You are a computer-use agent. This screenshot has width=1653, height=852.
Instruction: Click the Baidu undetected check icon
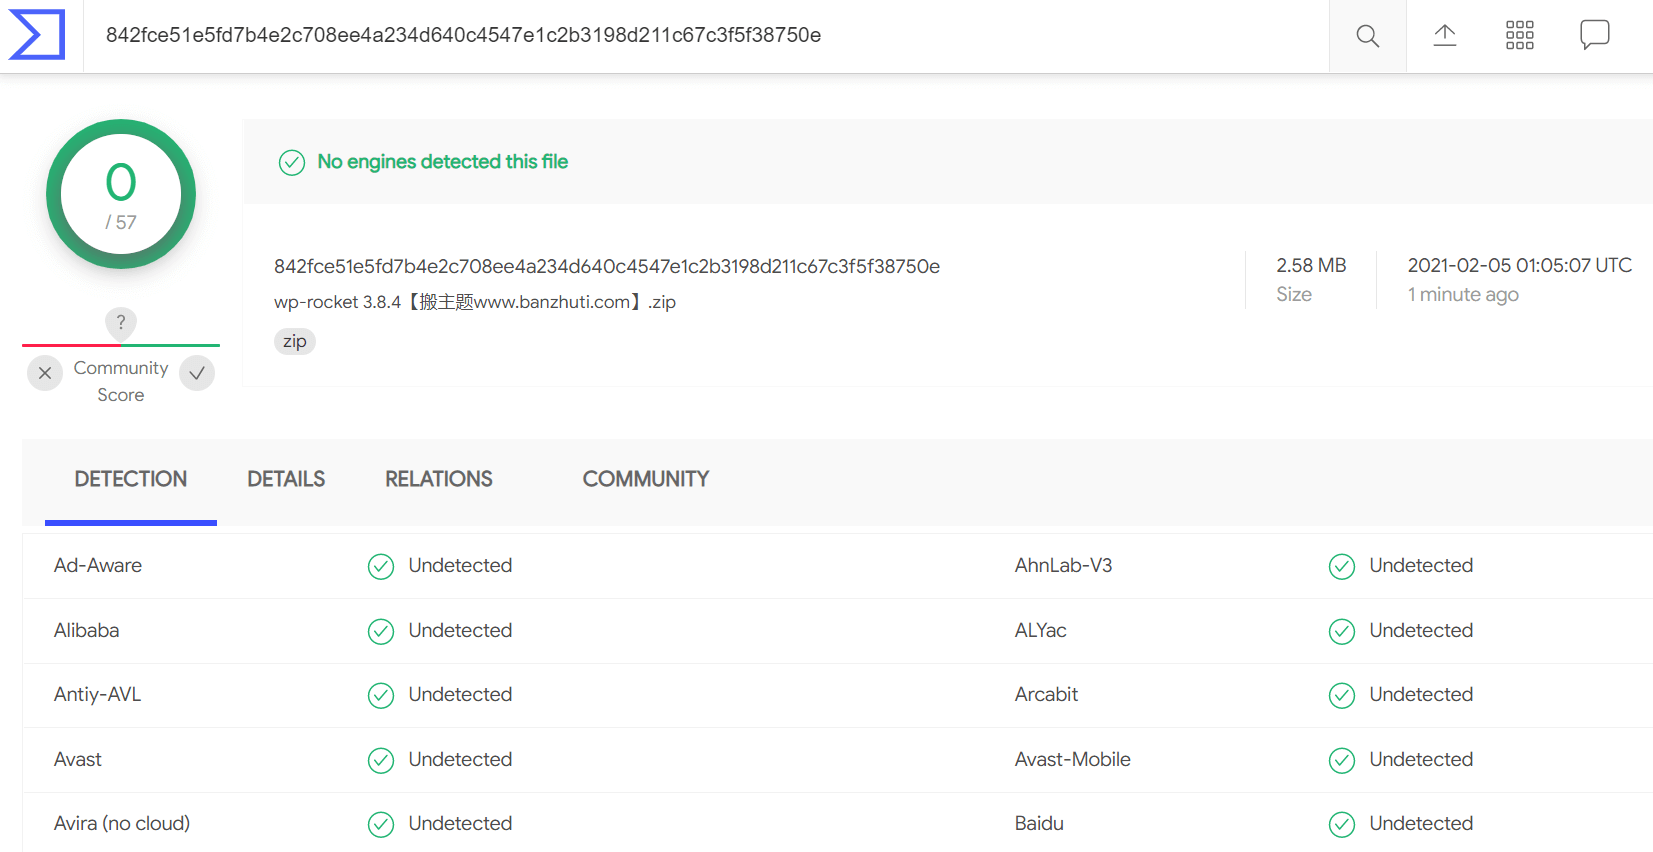[1342, 825]
